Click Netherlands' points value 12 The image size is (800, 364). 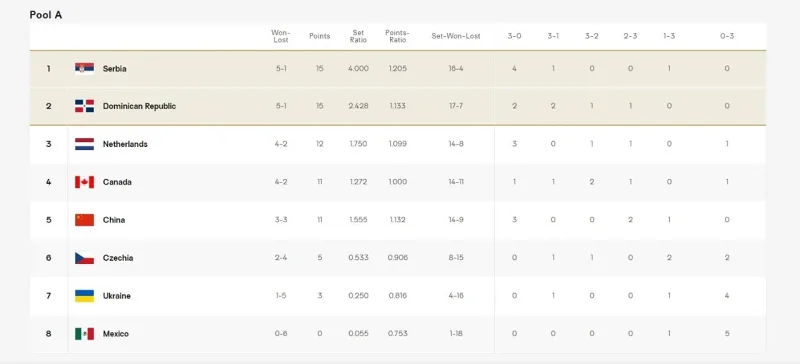point(319,144)
